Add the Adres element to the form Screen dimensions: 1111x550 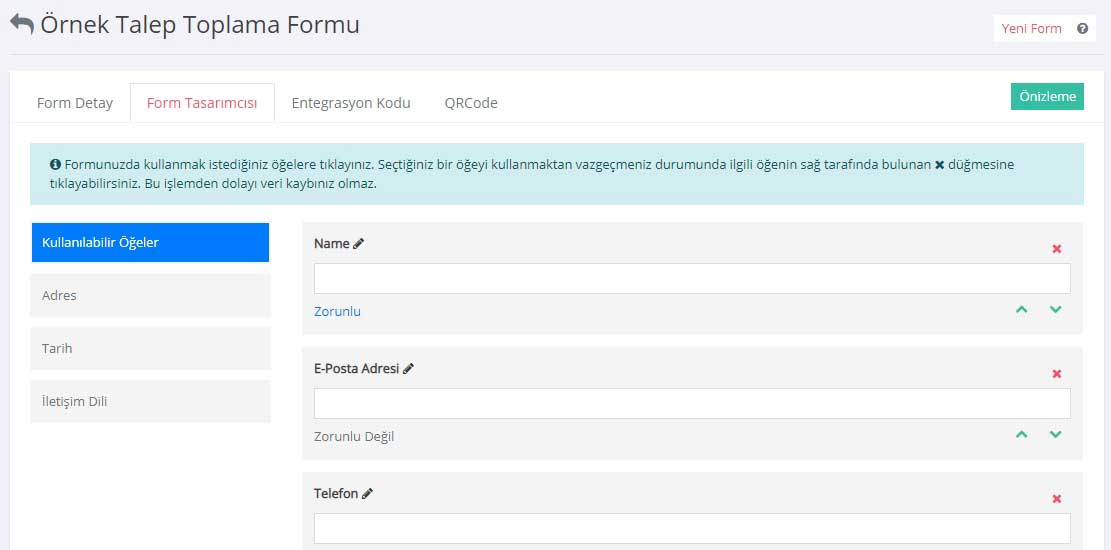click(x=150, y=296)
